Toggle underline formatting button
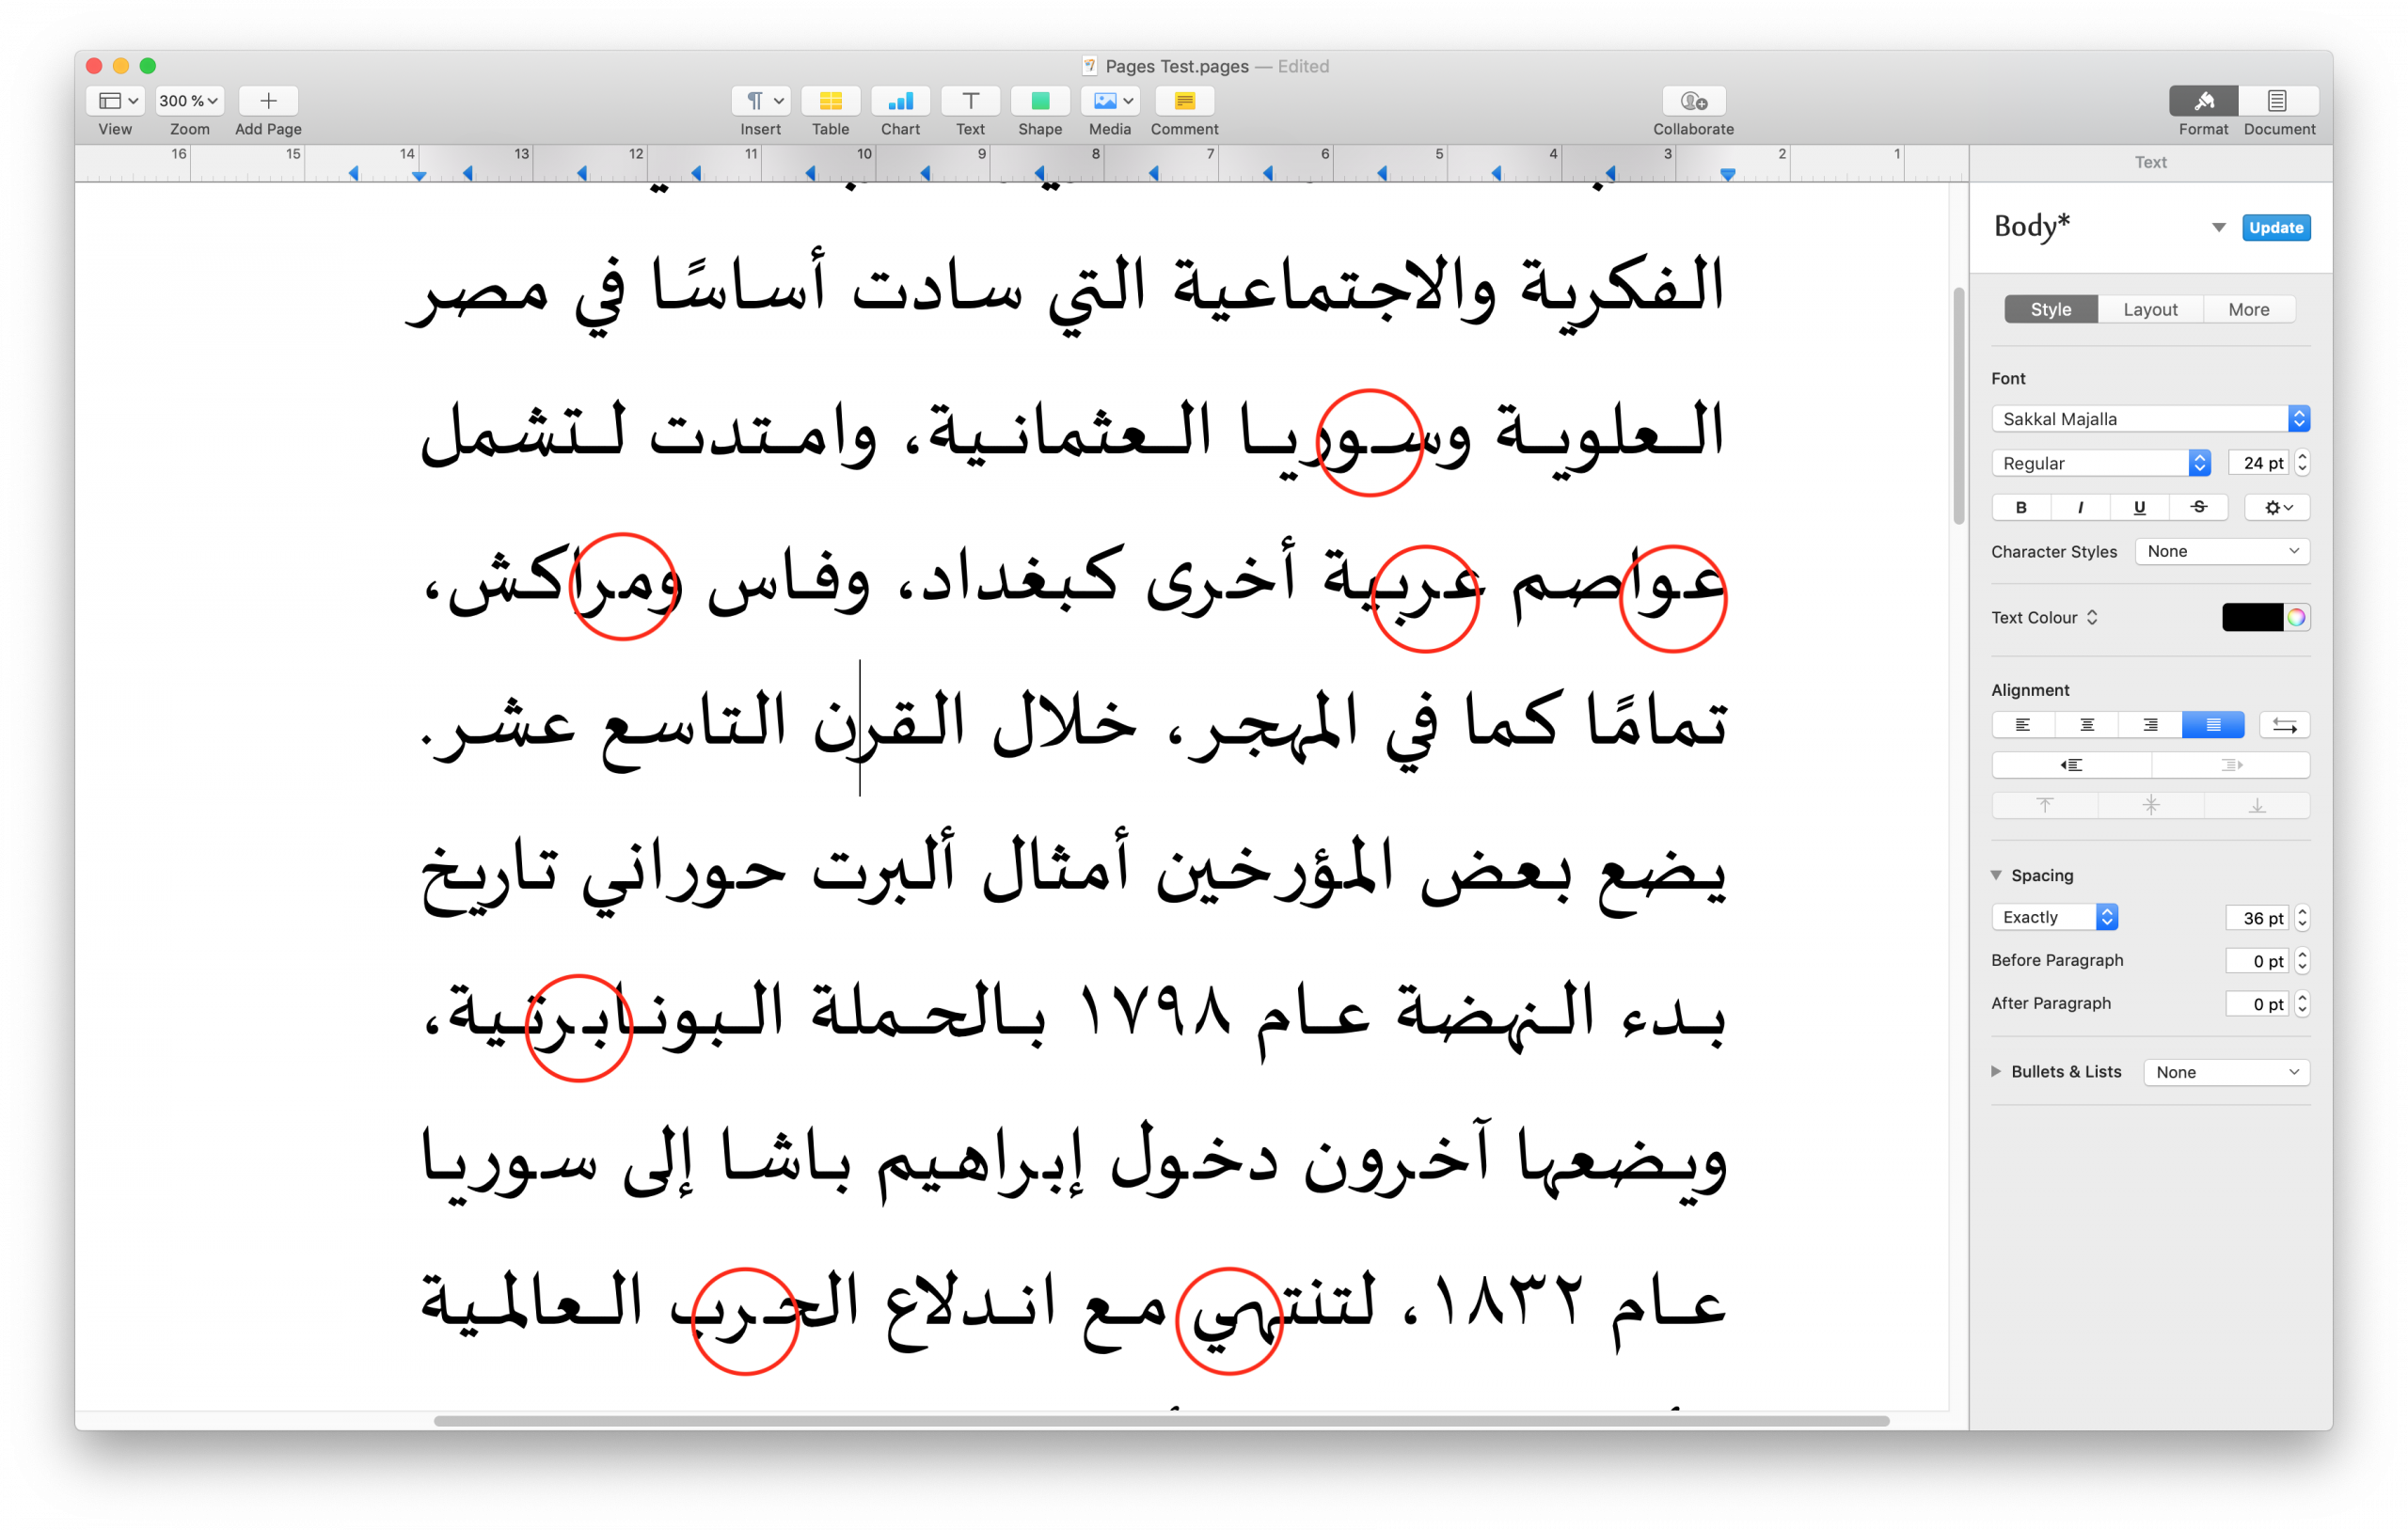Screen dimensions: 2408x1530 point(2139,507)
